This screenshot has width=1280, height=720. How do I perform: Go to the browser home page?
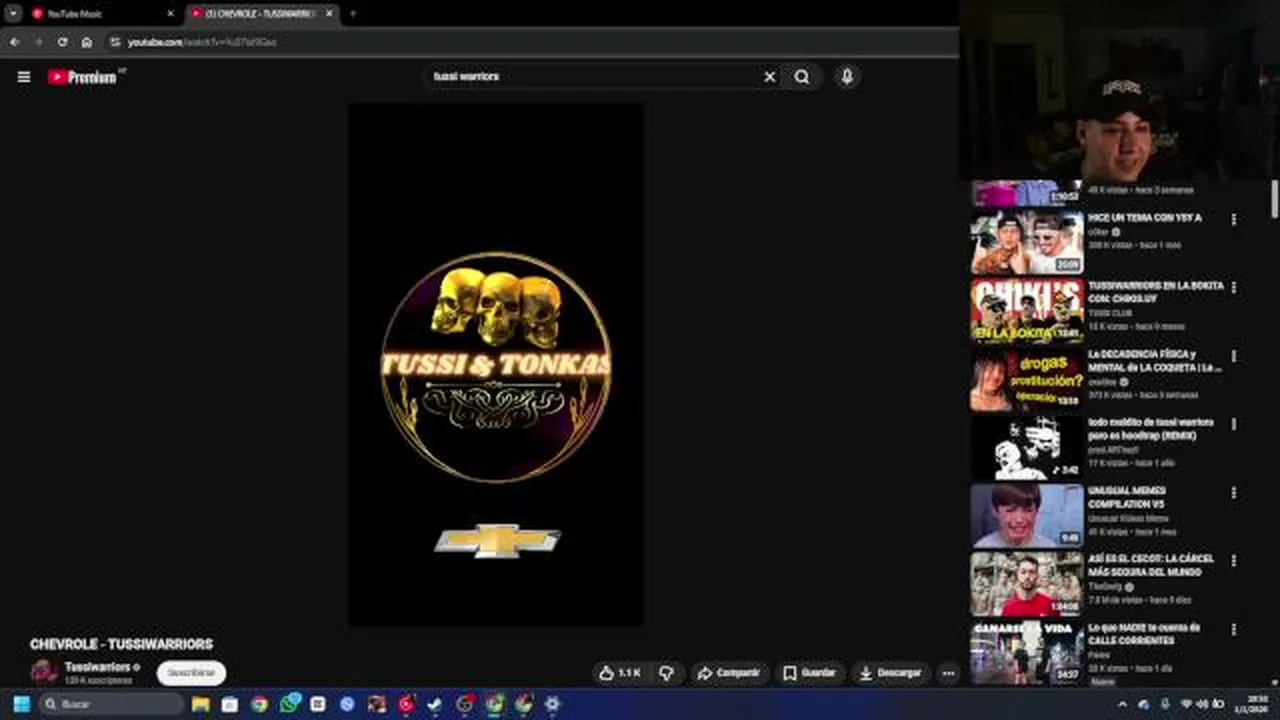tap(87, 42)
